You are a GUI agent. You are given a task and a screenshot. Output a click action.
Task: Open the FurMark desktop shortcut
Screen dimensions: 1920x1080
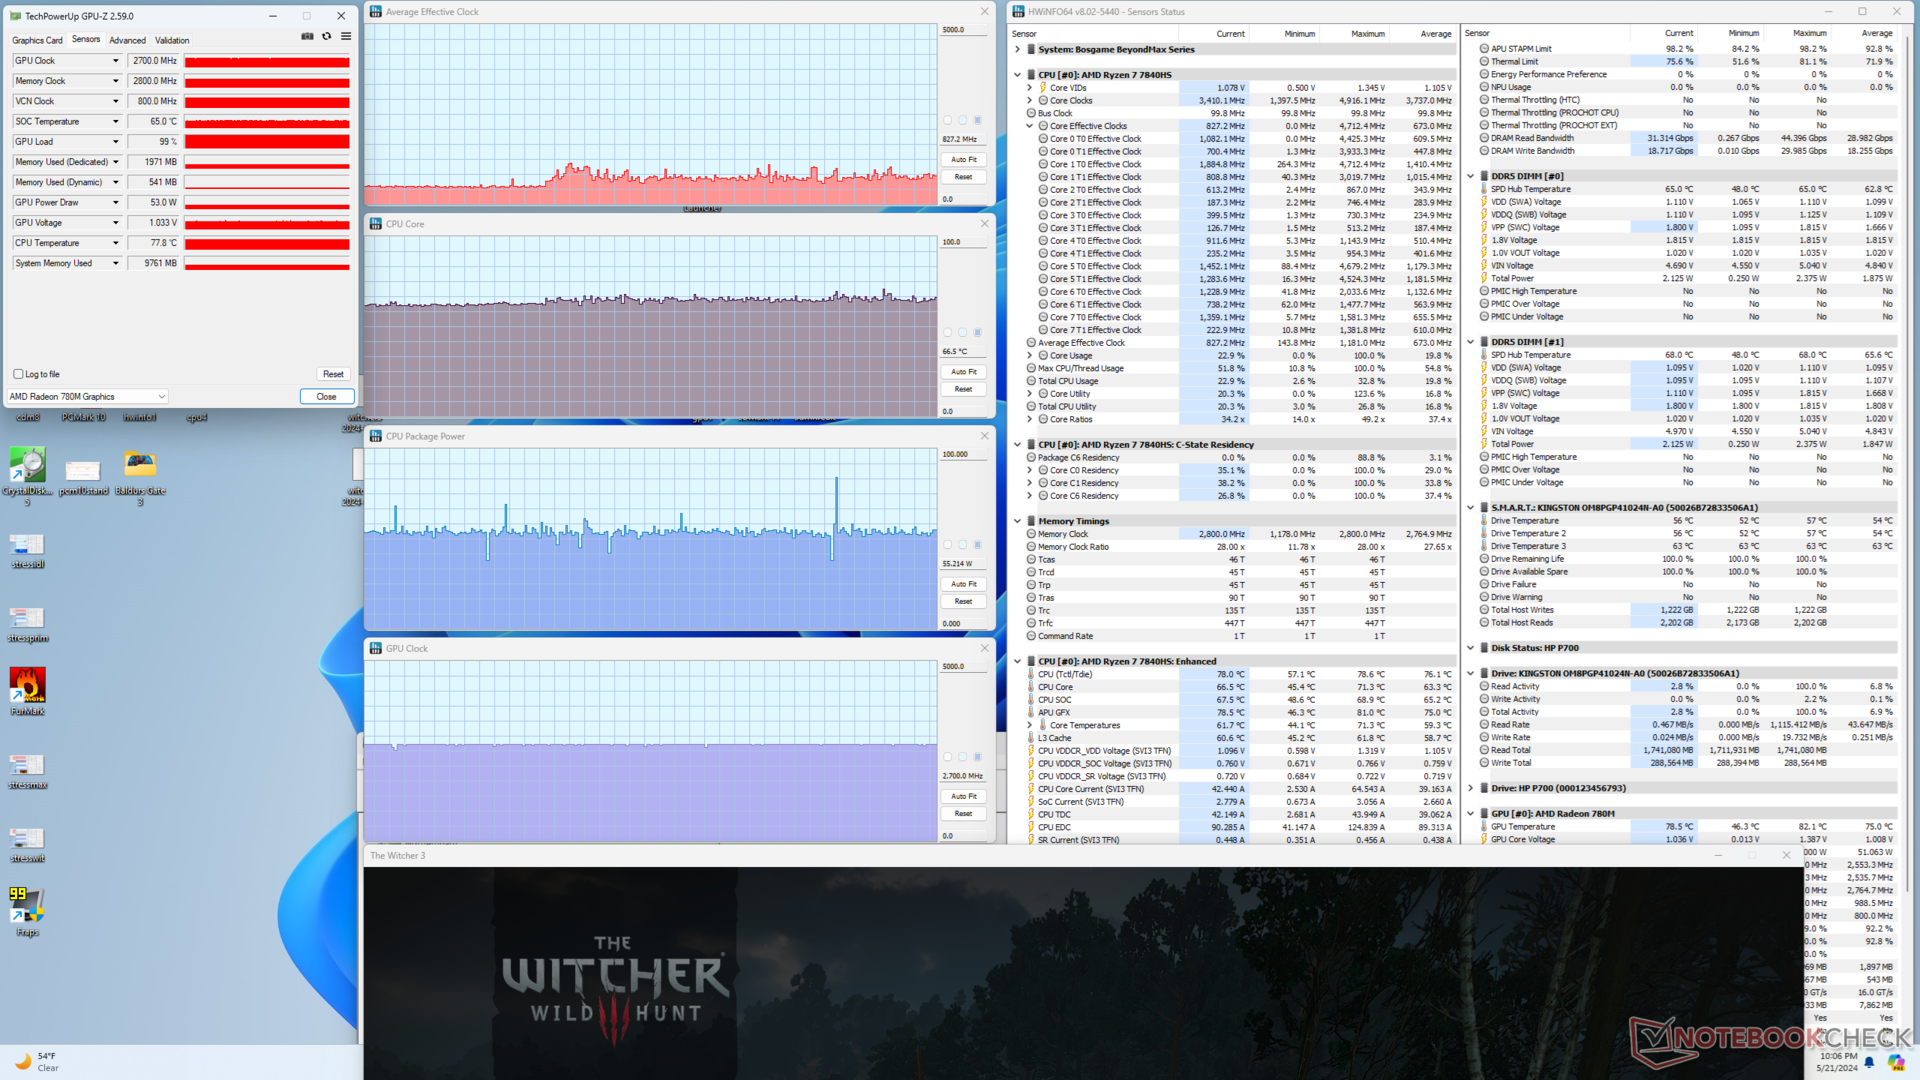28,686
